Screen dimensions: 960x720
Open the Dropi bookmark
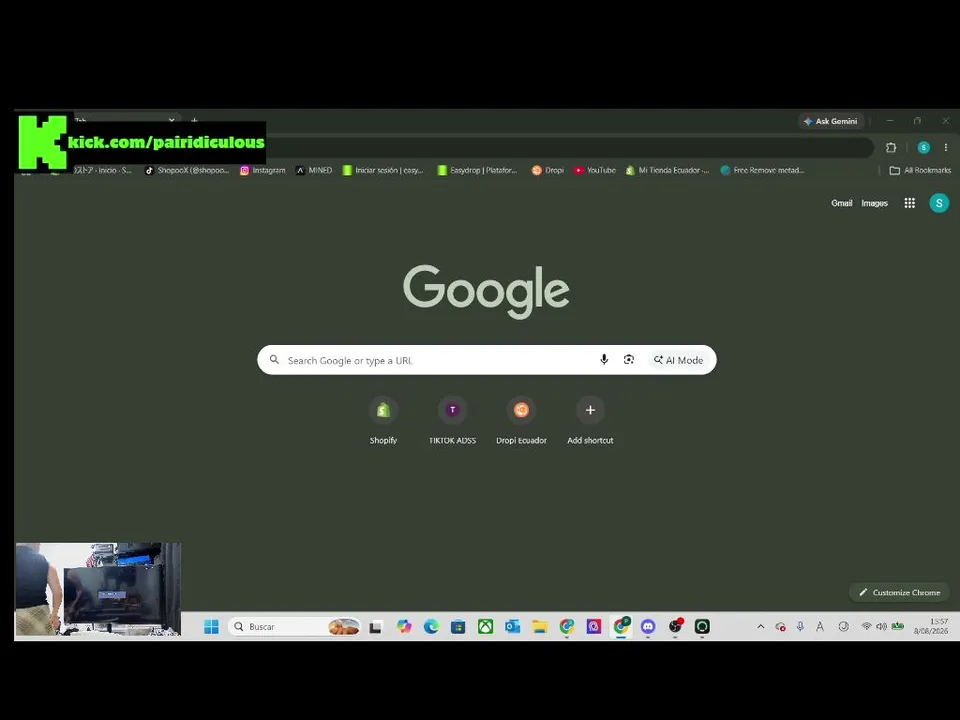pos(548,171)
